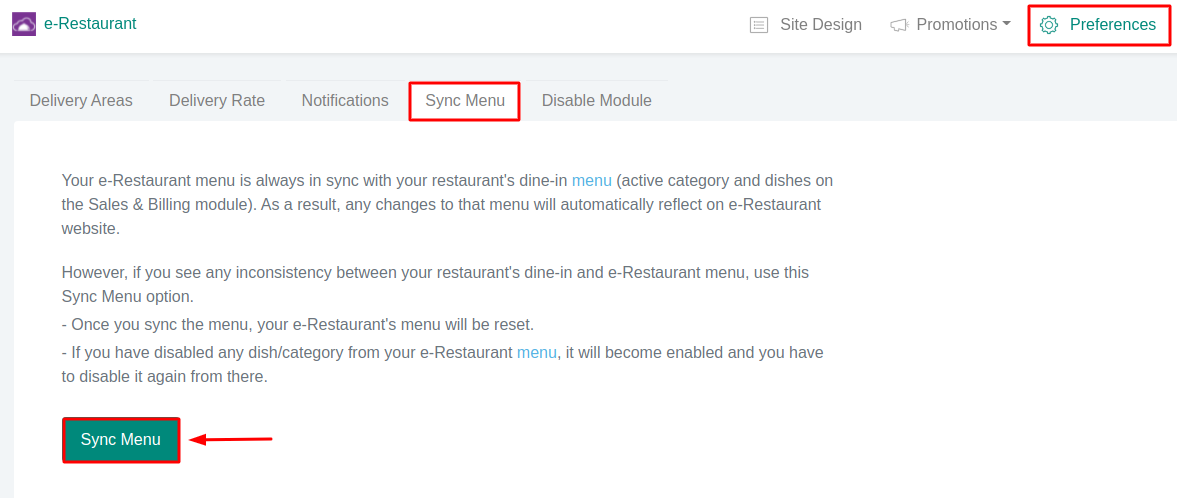The image size is (1177, 498).
Task: Click the e-Restaurant brand name text
Action: (x=90, y=24)
